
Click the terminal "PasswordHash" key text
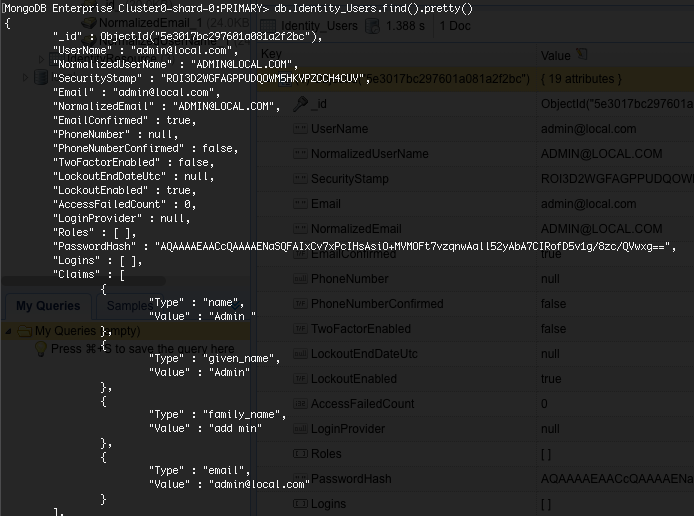pyautogui.click(x=95, y=246)
